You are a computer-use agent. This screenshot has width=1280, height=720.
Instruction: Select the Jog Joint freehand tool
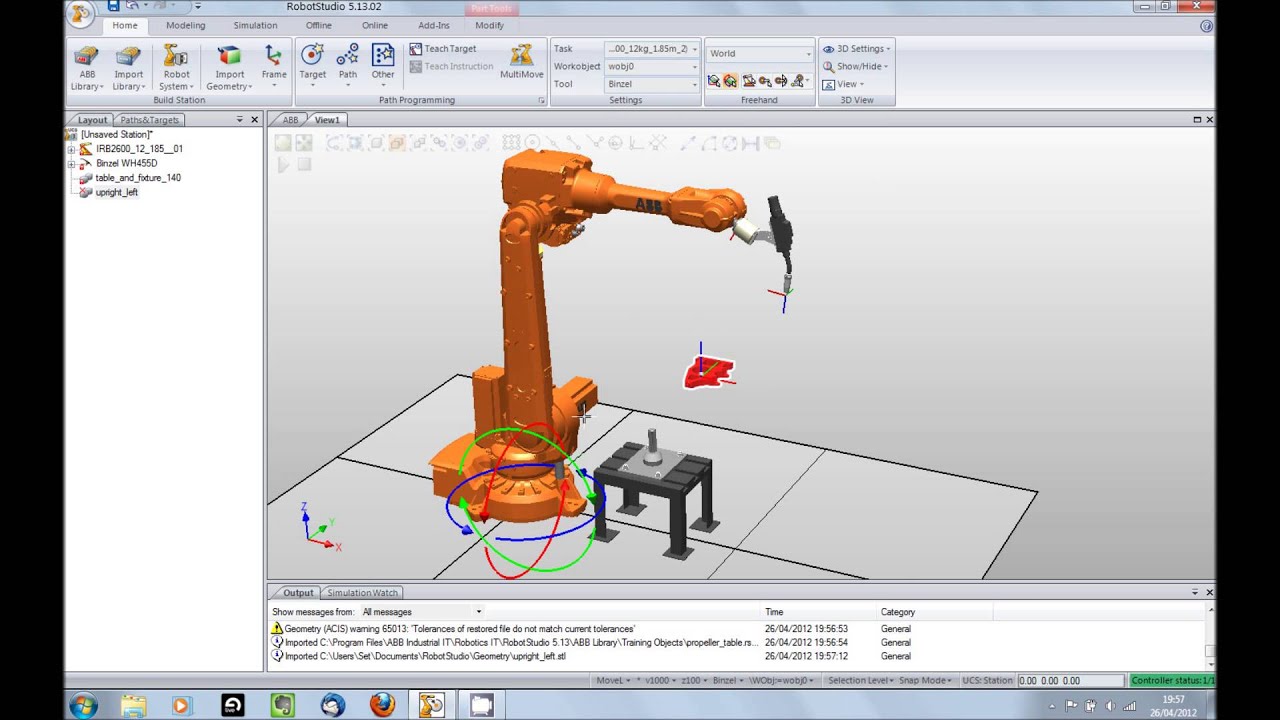[747, 80]
